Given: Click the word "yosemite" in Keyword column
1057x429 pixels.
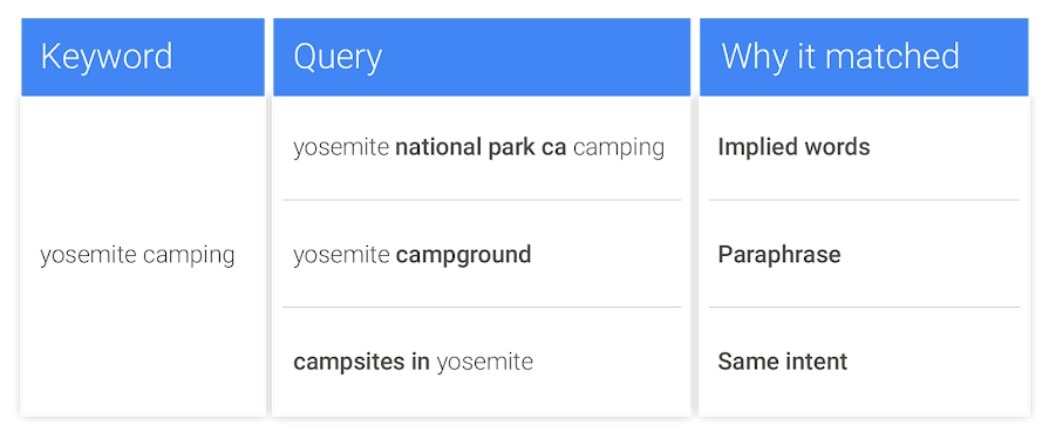Looking at the screenshot, I should pyautogui.click(x=88, y=255).
